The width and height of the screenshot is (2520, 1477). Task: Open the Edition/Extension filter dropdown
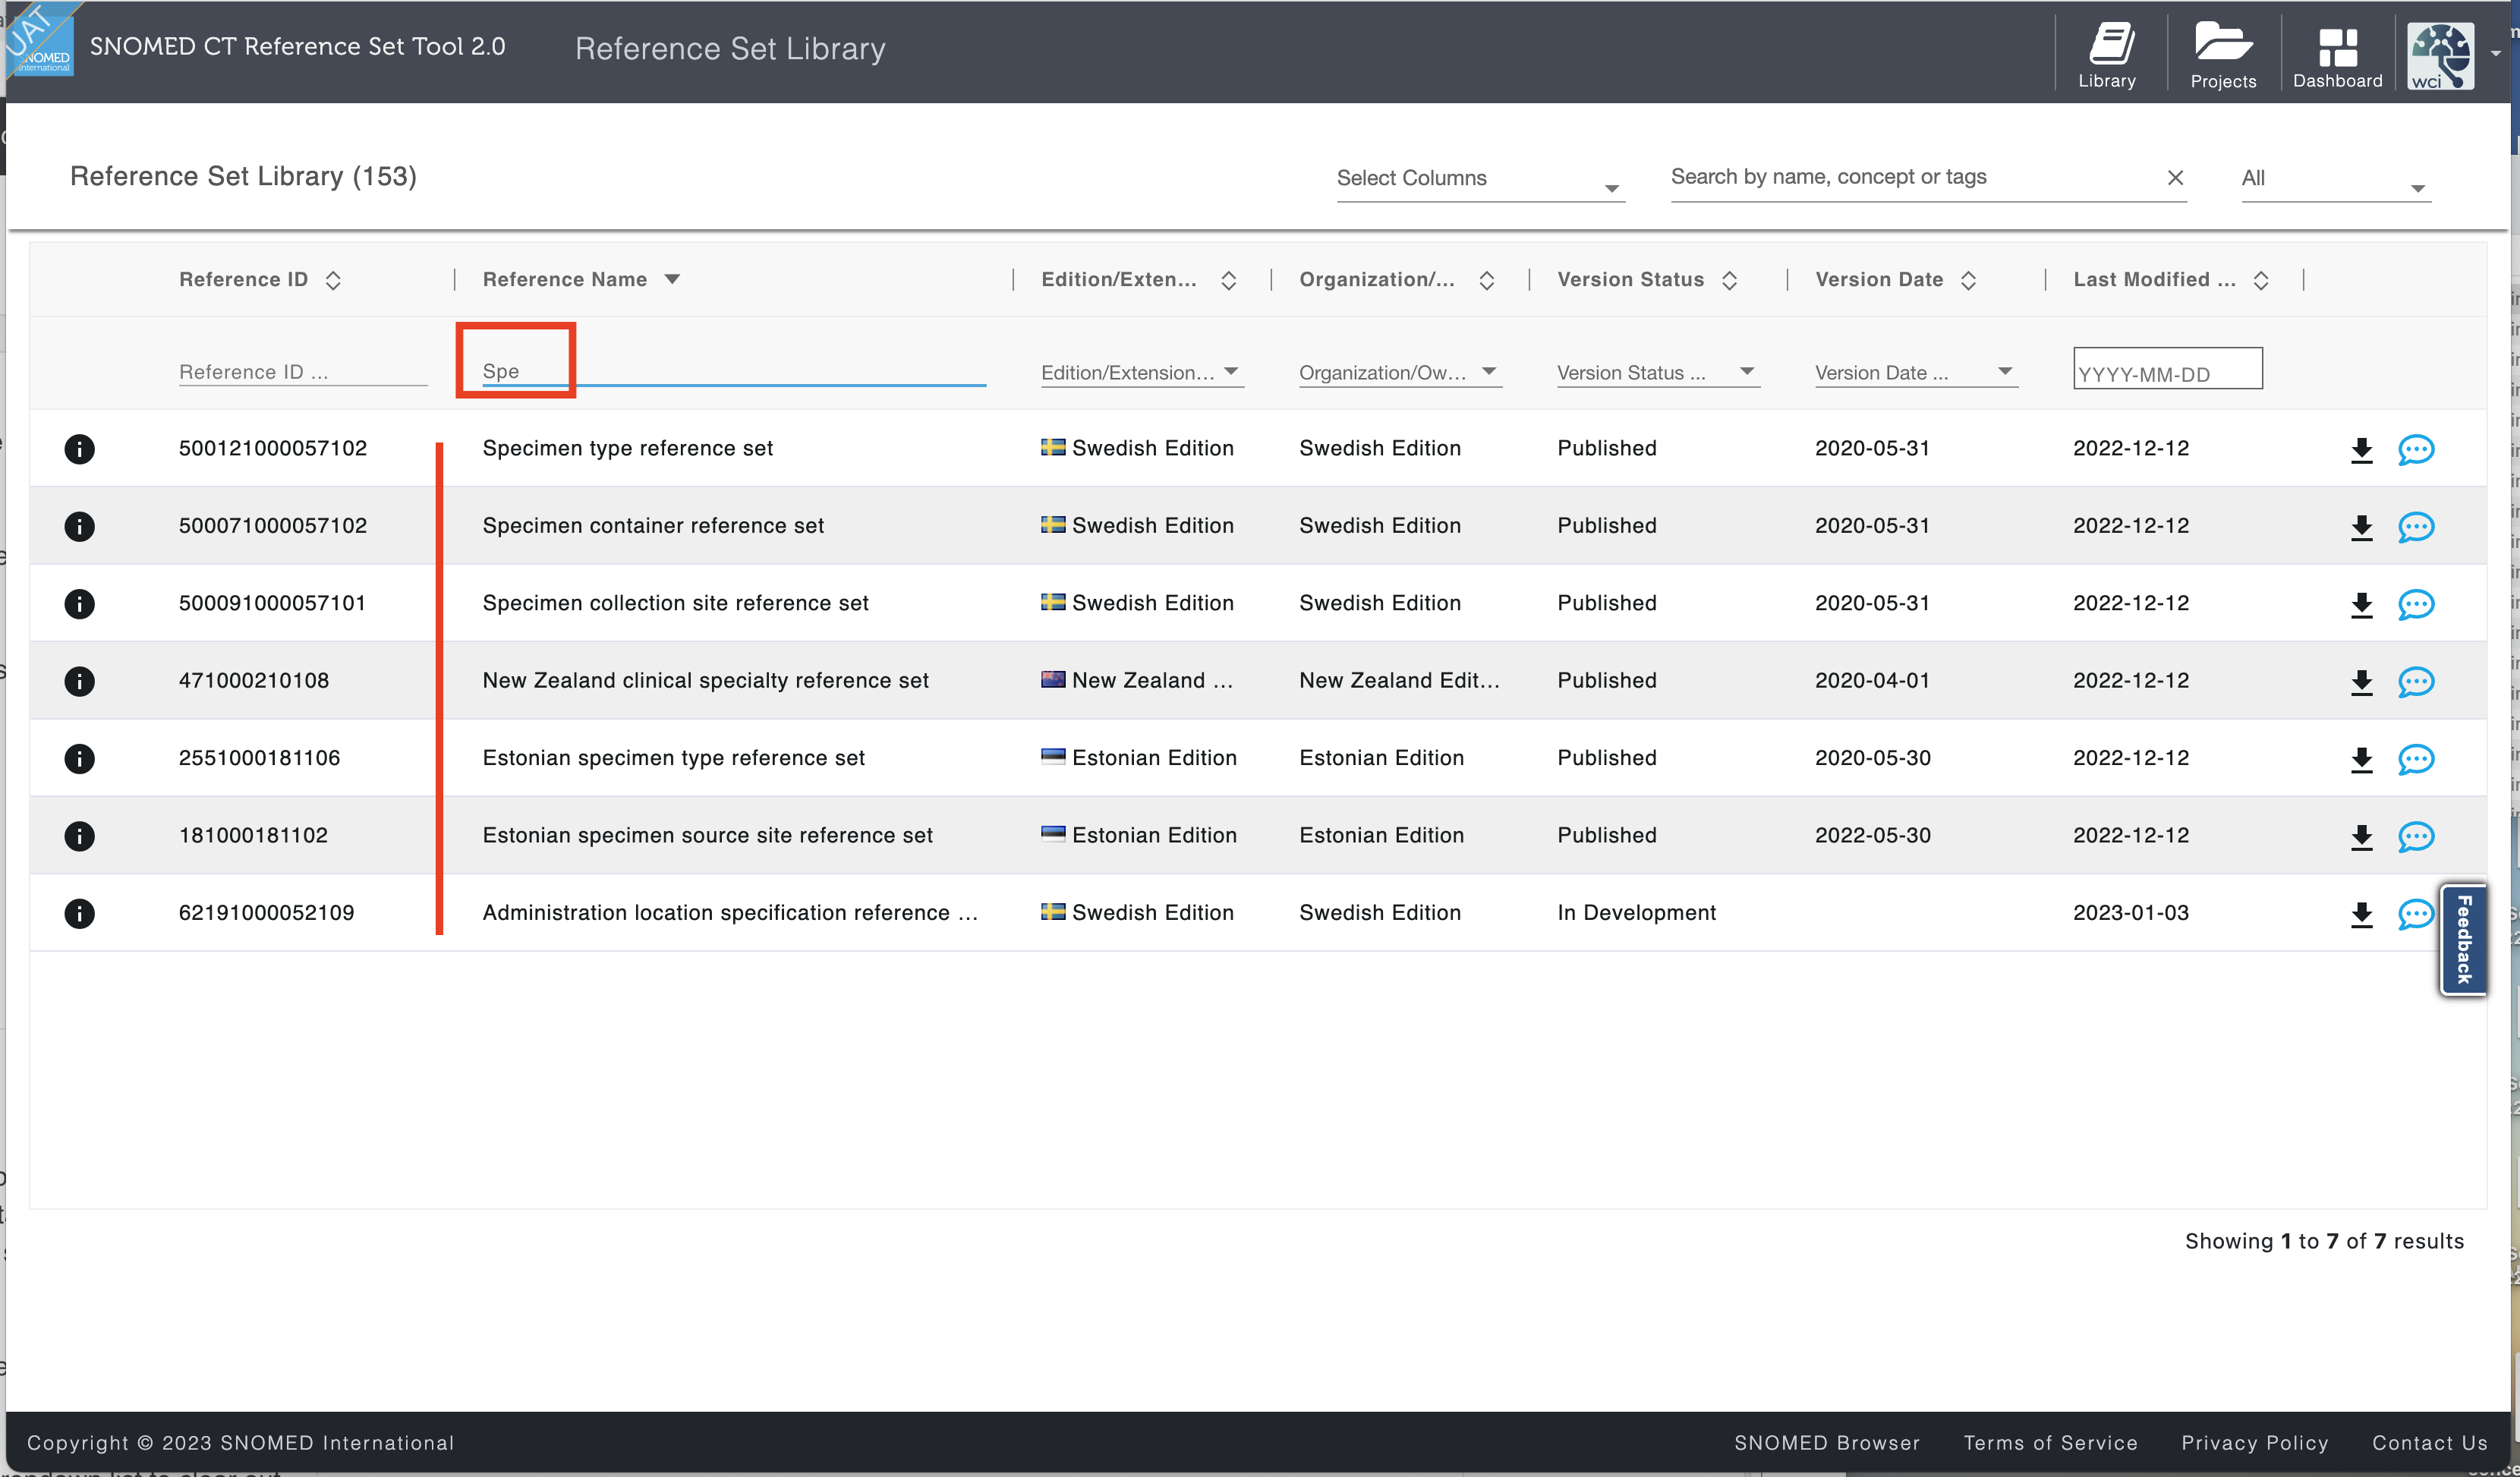(x=1142, y=373)
